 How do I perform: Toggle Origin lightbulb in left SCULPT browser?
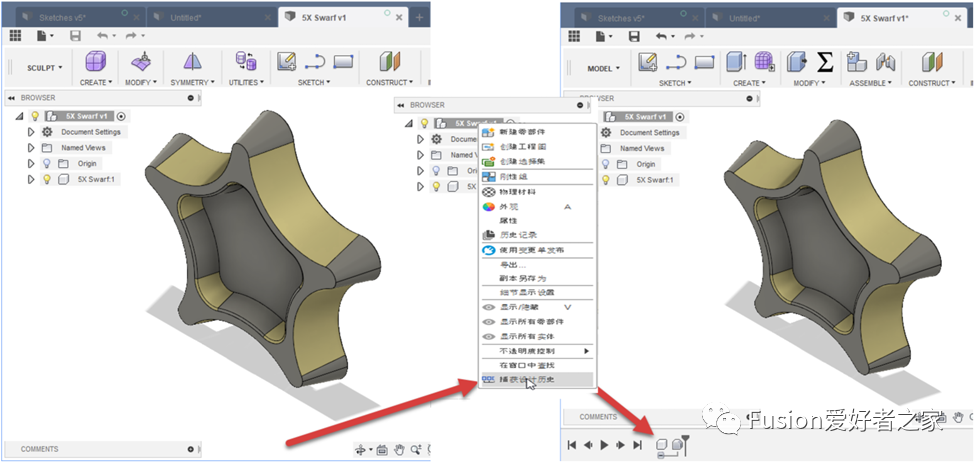[47, 163]
